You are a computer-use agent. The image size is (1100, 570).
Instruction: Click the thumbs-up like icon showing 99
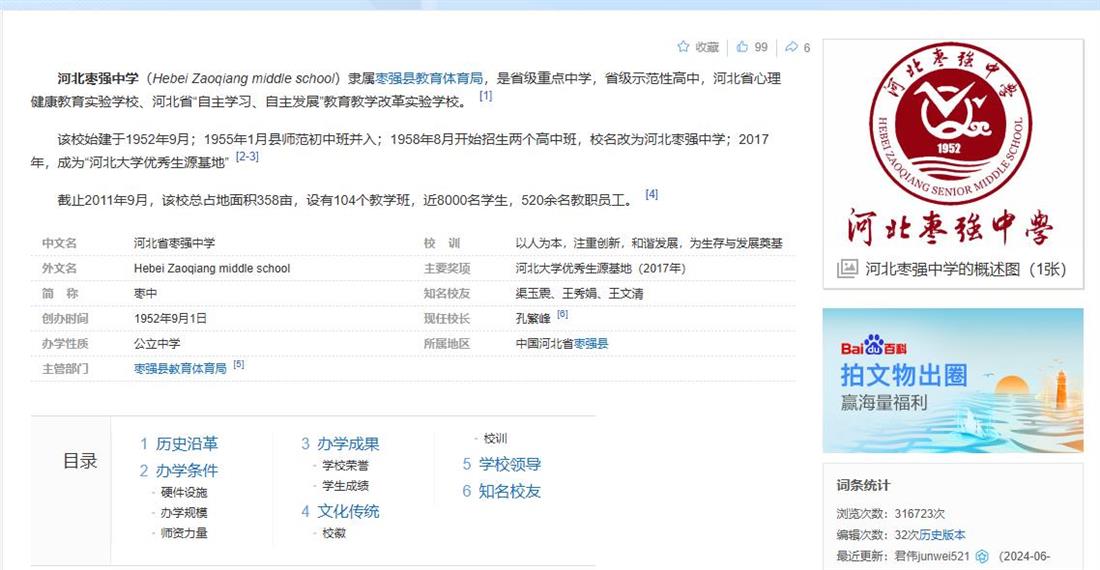[742, 47]
